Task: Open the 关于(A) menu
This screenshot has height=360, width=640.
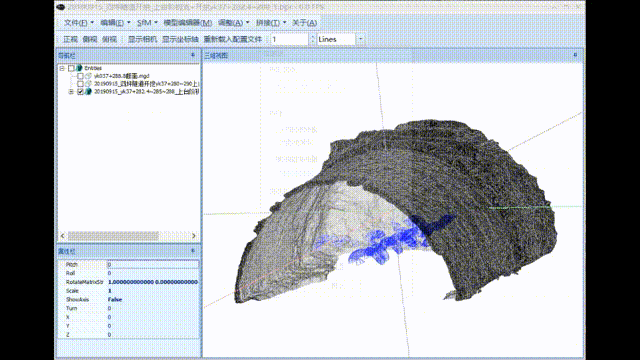Action: coord(304,23)
